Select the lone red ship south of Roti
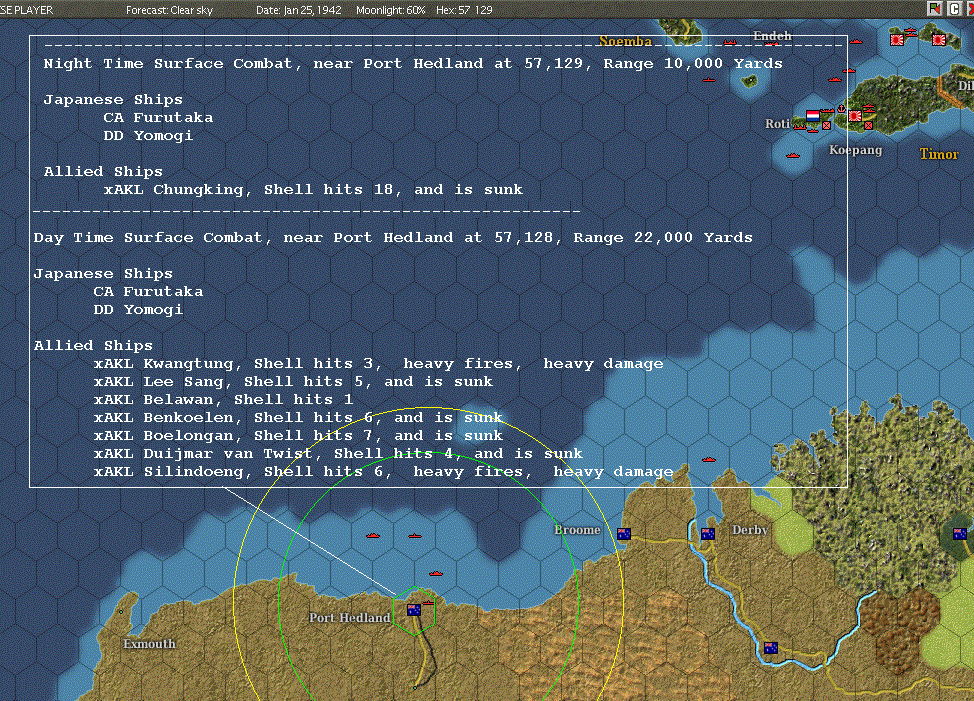This screenshot has height=701, width=974. pos(793,155)
